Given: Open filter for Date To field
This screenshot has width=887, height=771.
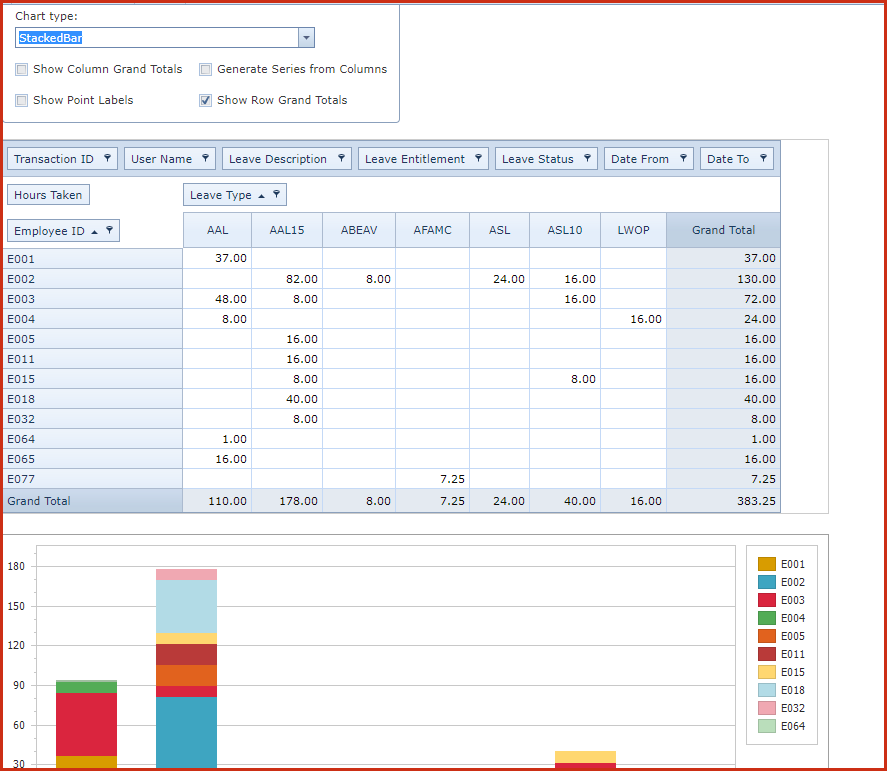Looking at the screenshot, I should pos(763,158).
